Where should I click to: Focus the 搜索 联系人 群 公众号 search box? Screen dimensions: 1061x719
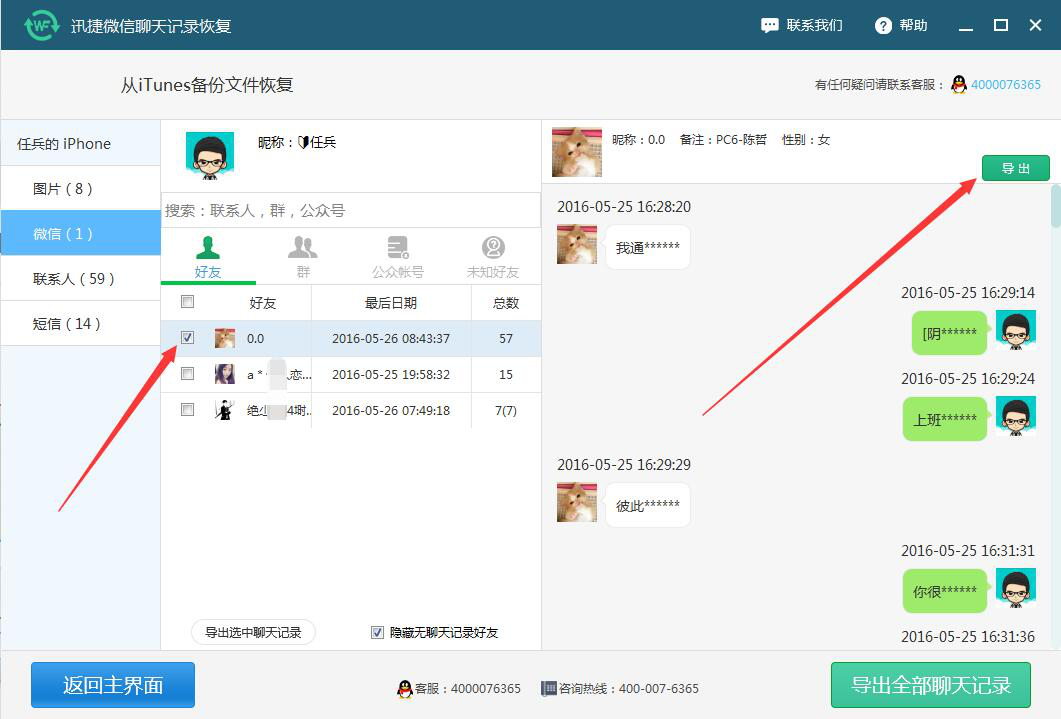(351, 210)
